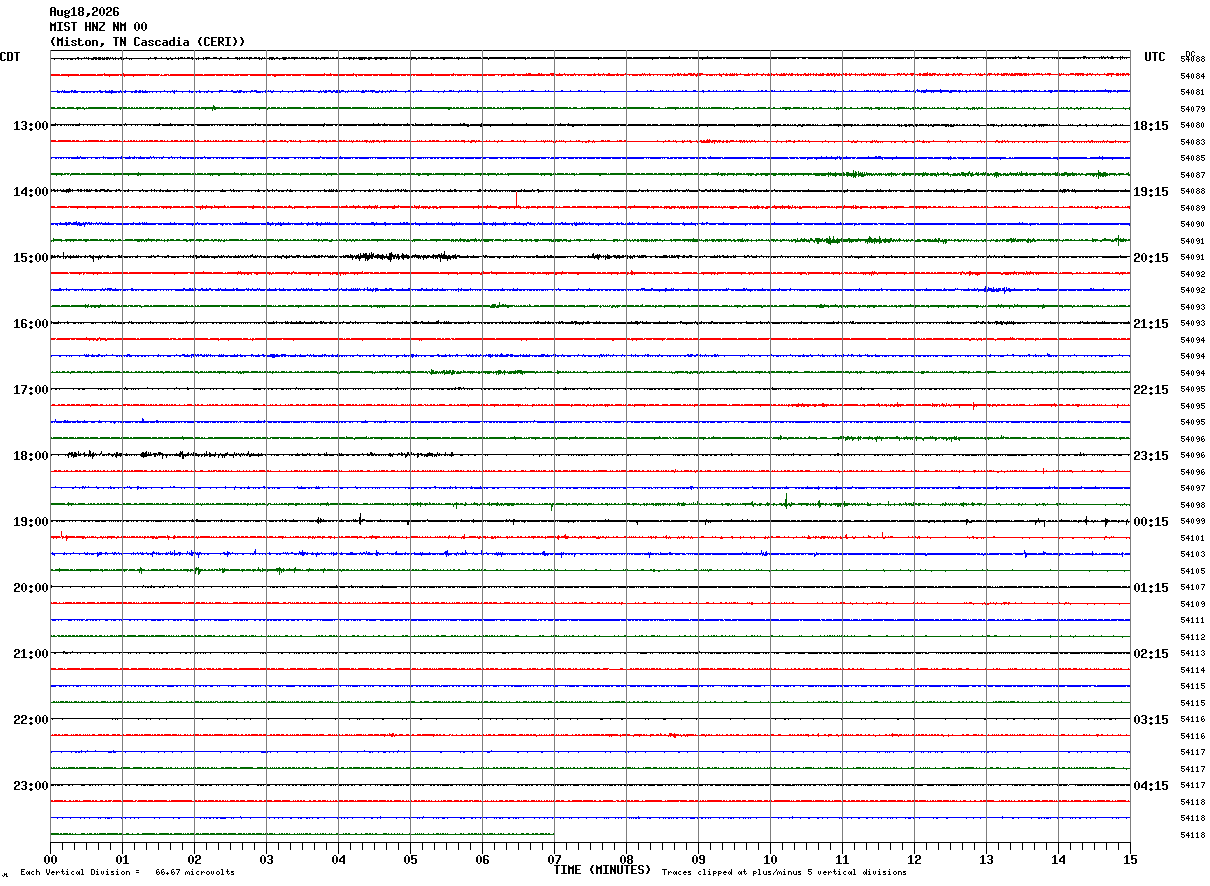Select the 00:15 UTC row label
This screenshot has height=886, width=1210.
tap(1150, 522)
